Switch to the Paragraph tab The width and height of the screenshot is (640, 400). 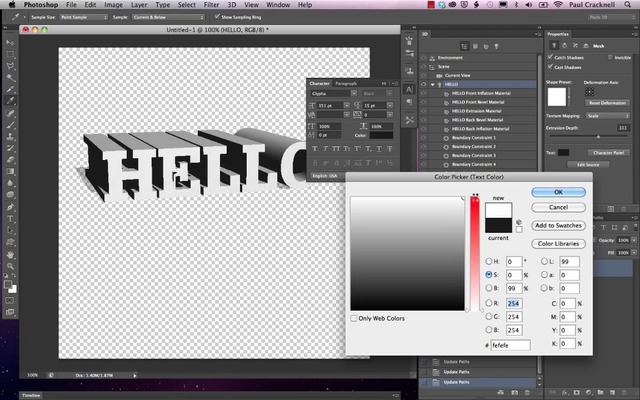point(345,83)
